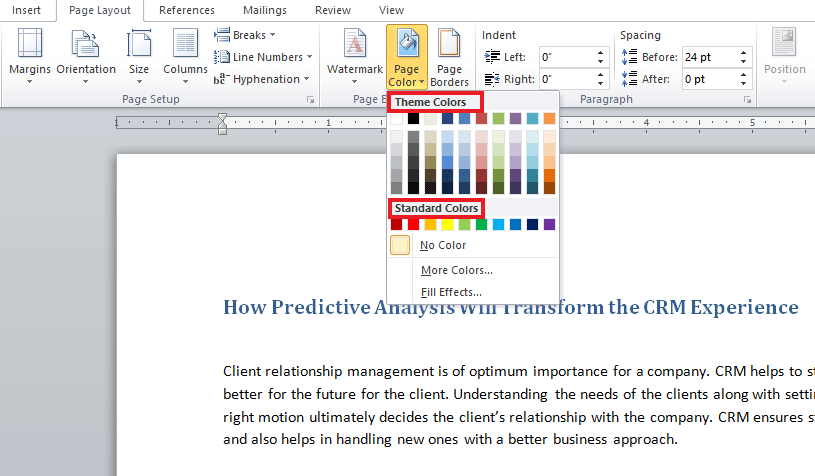The image size is (815, 476).
Task: Pick the purple standard color
Action: [x=549, y=224]
